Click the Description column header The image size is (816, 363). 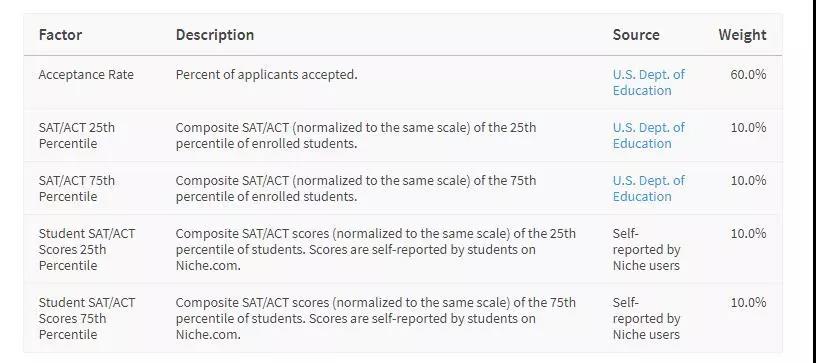tap(215, 35)
